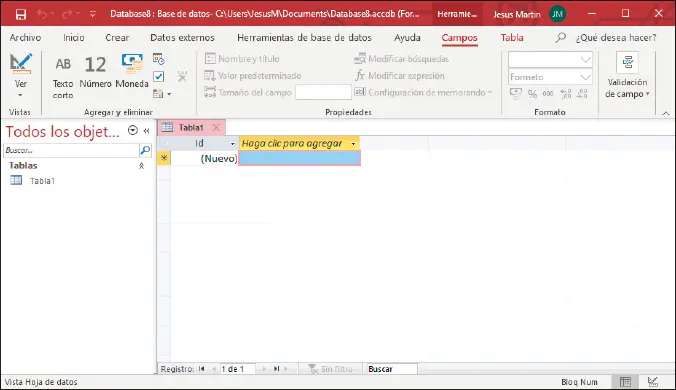
Task: Increase decimal places icon
Action: 566,94
